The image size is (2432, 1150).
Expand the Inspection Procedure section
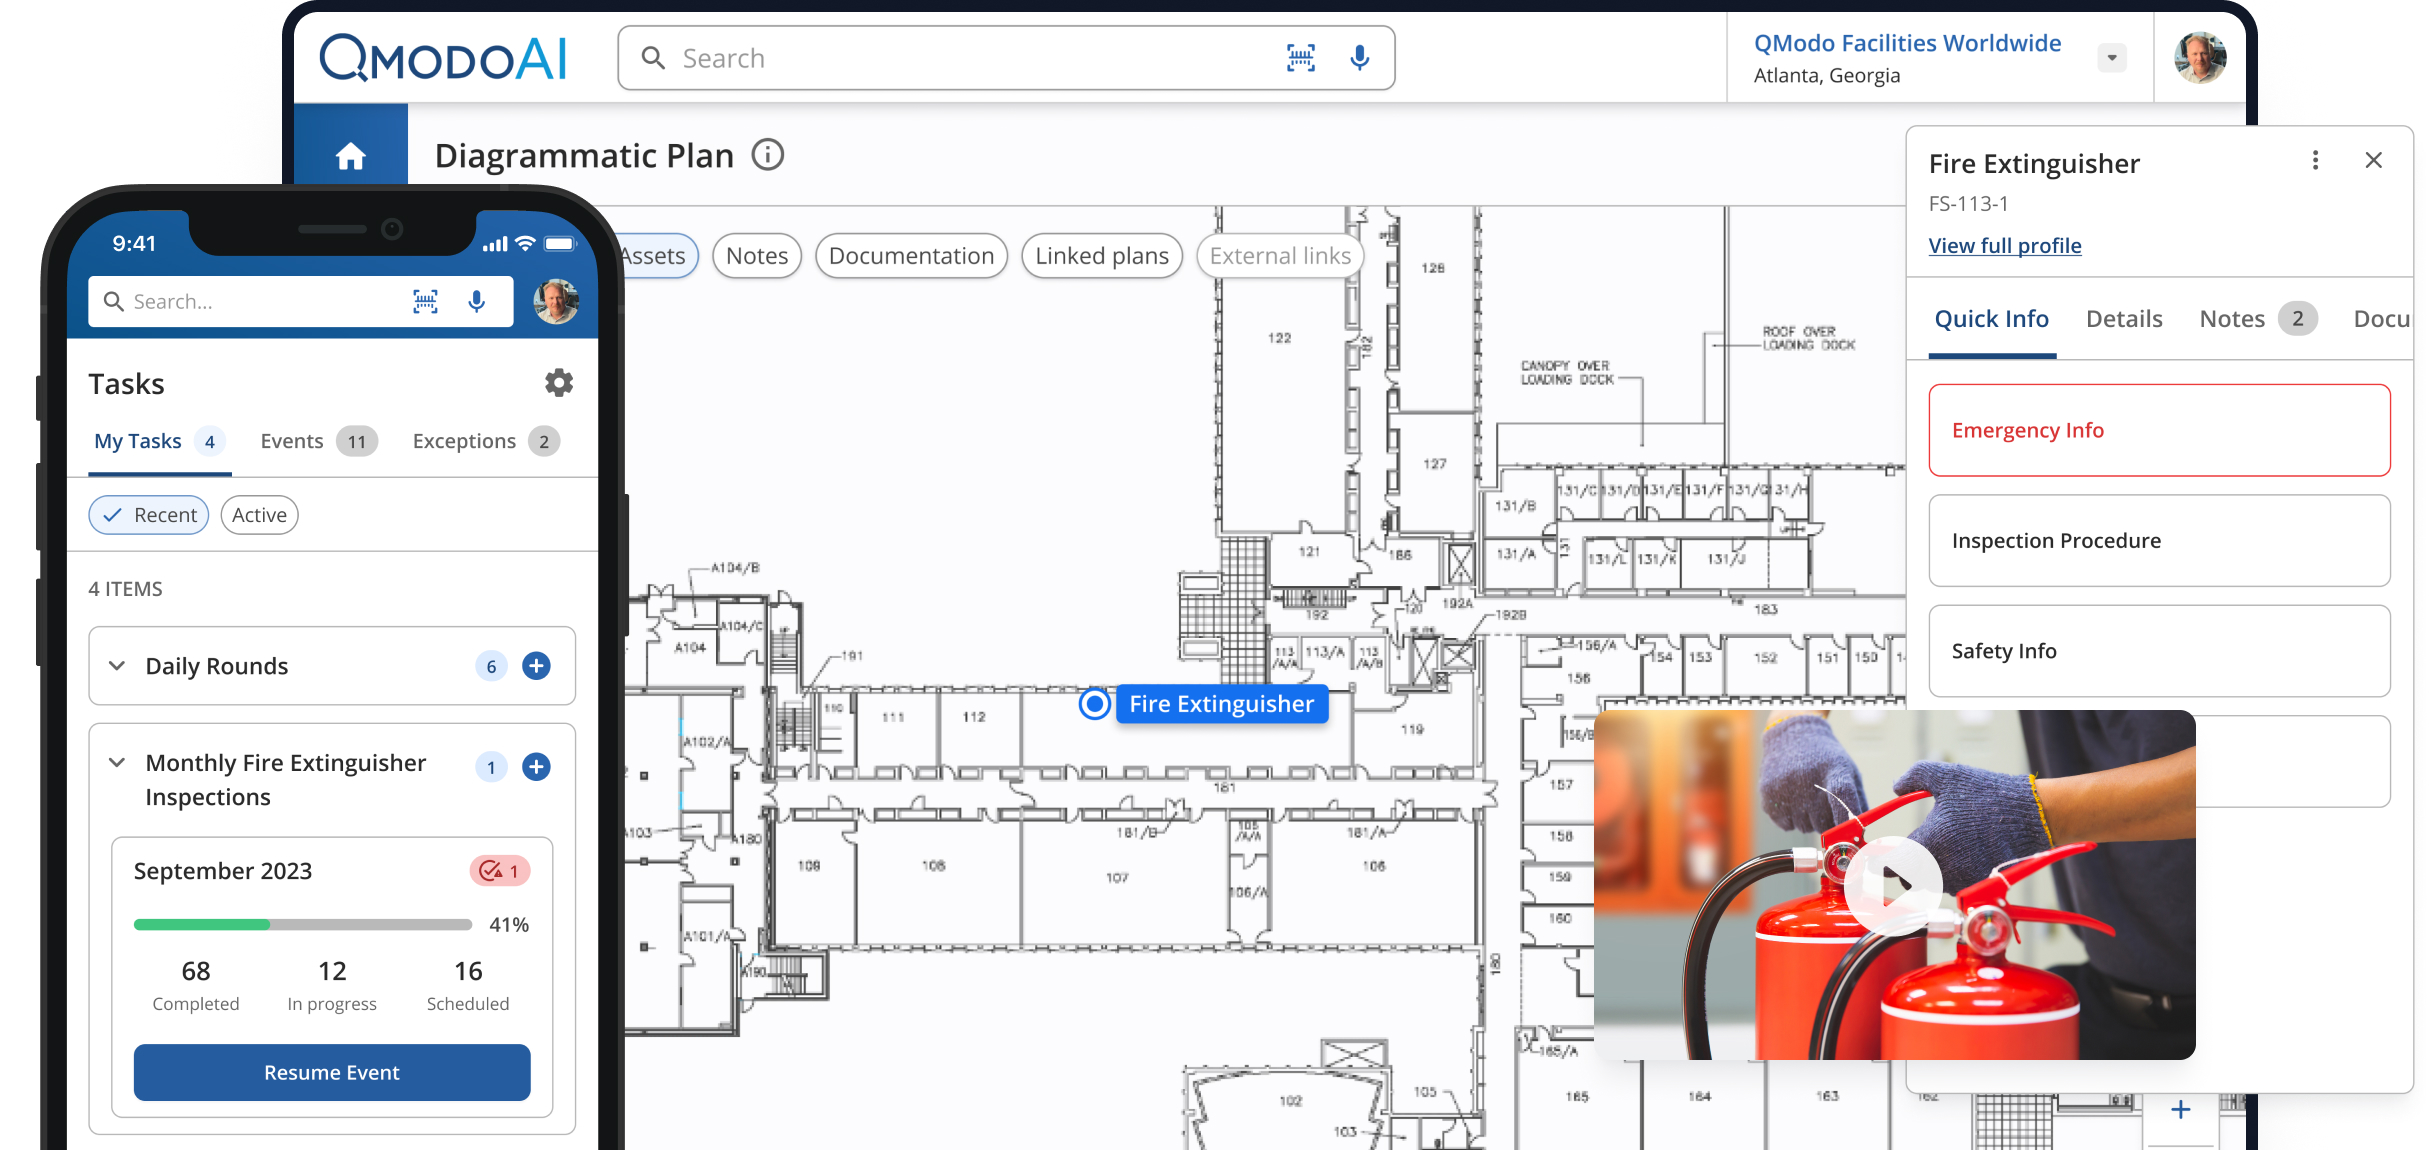(x=2160, y=541)
